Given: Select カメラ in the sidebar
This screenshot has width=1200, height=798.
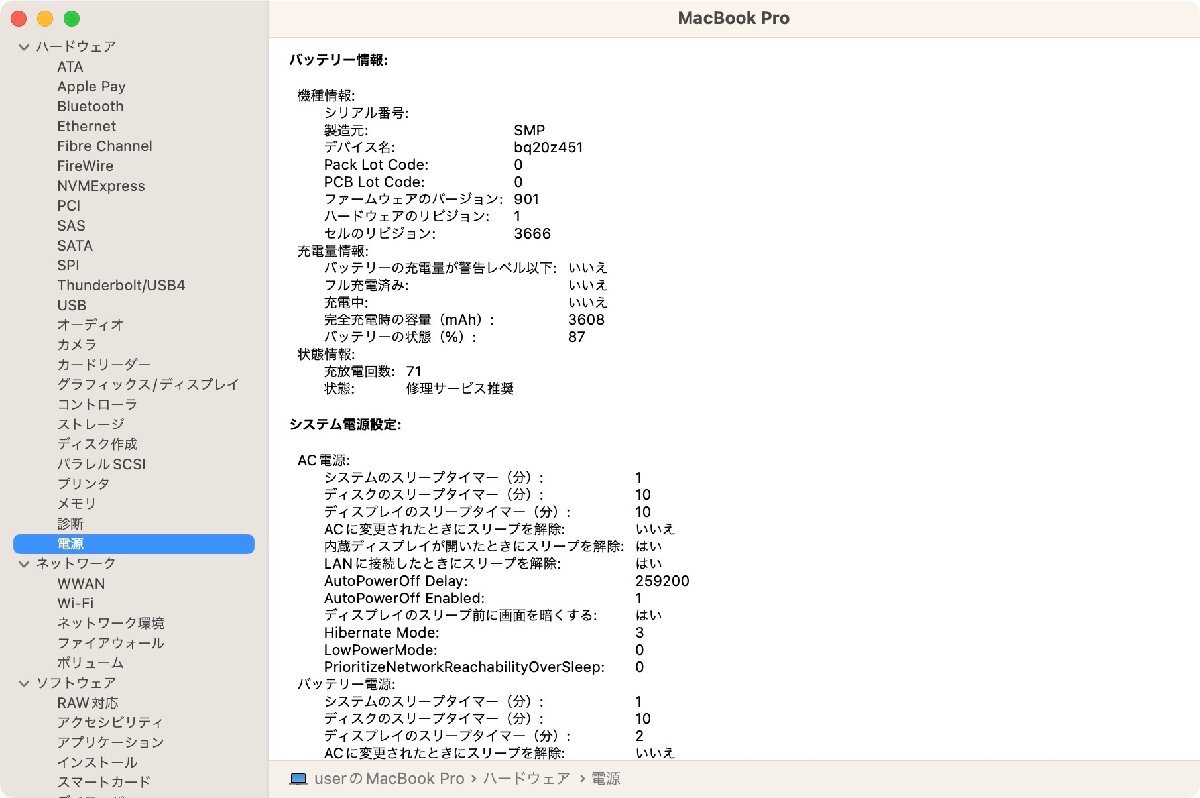Looking at the screenshot, I should click(x=77, y=345).
